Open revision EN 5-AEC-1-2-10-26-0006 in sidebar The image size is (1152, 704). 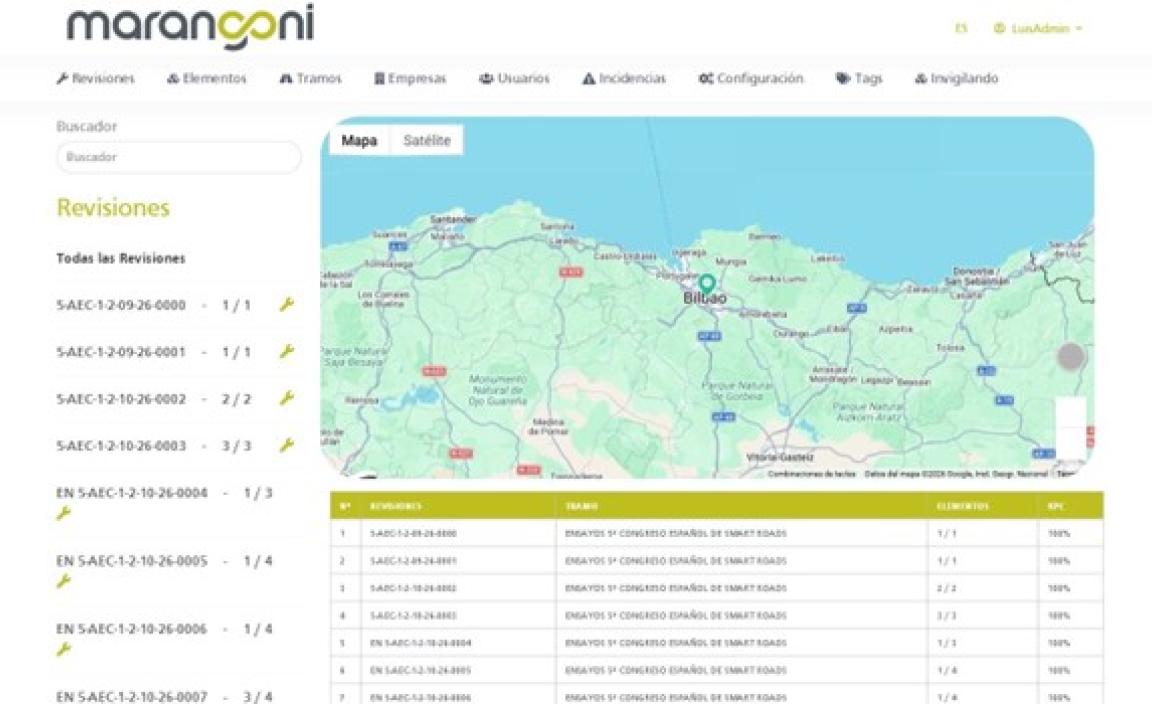(132, 628)
